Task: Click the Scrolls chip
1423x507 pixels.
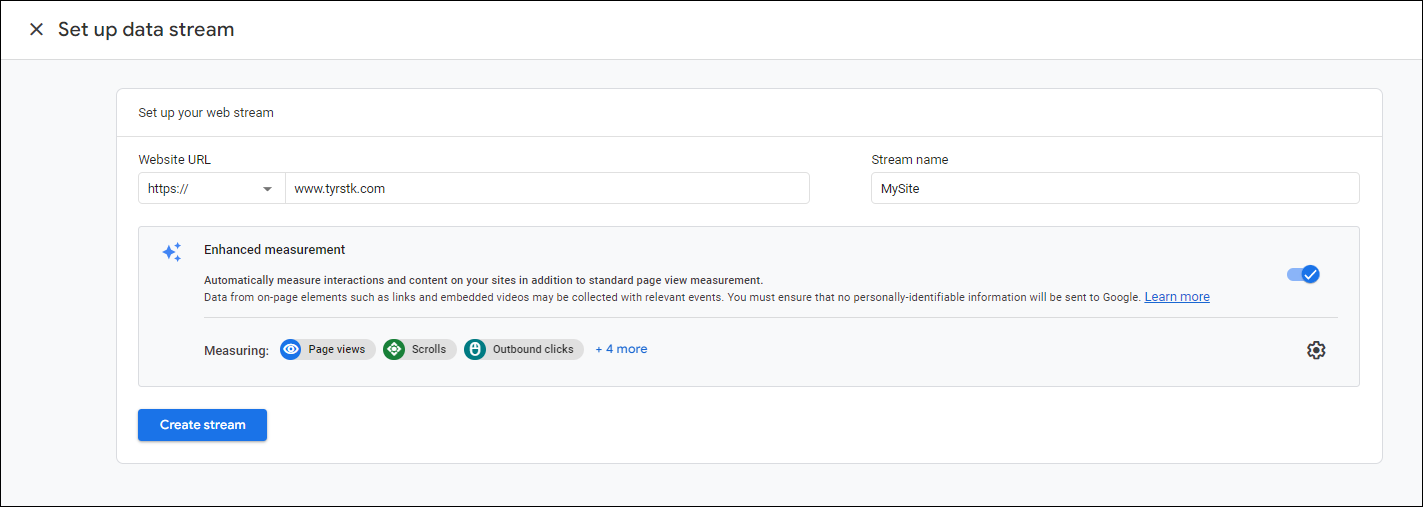Action: 420,349
